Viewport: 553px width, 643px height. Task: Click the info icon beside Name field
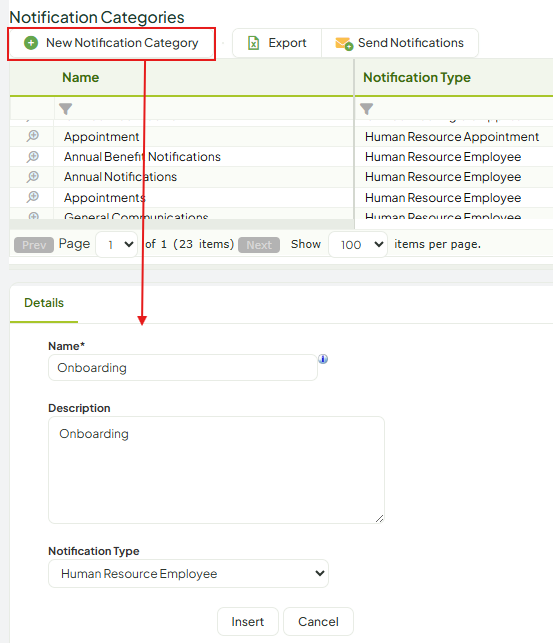click(323, 359)
